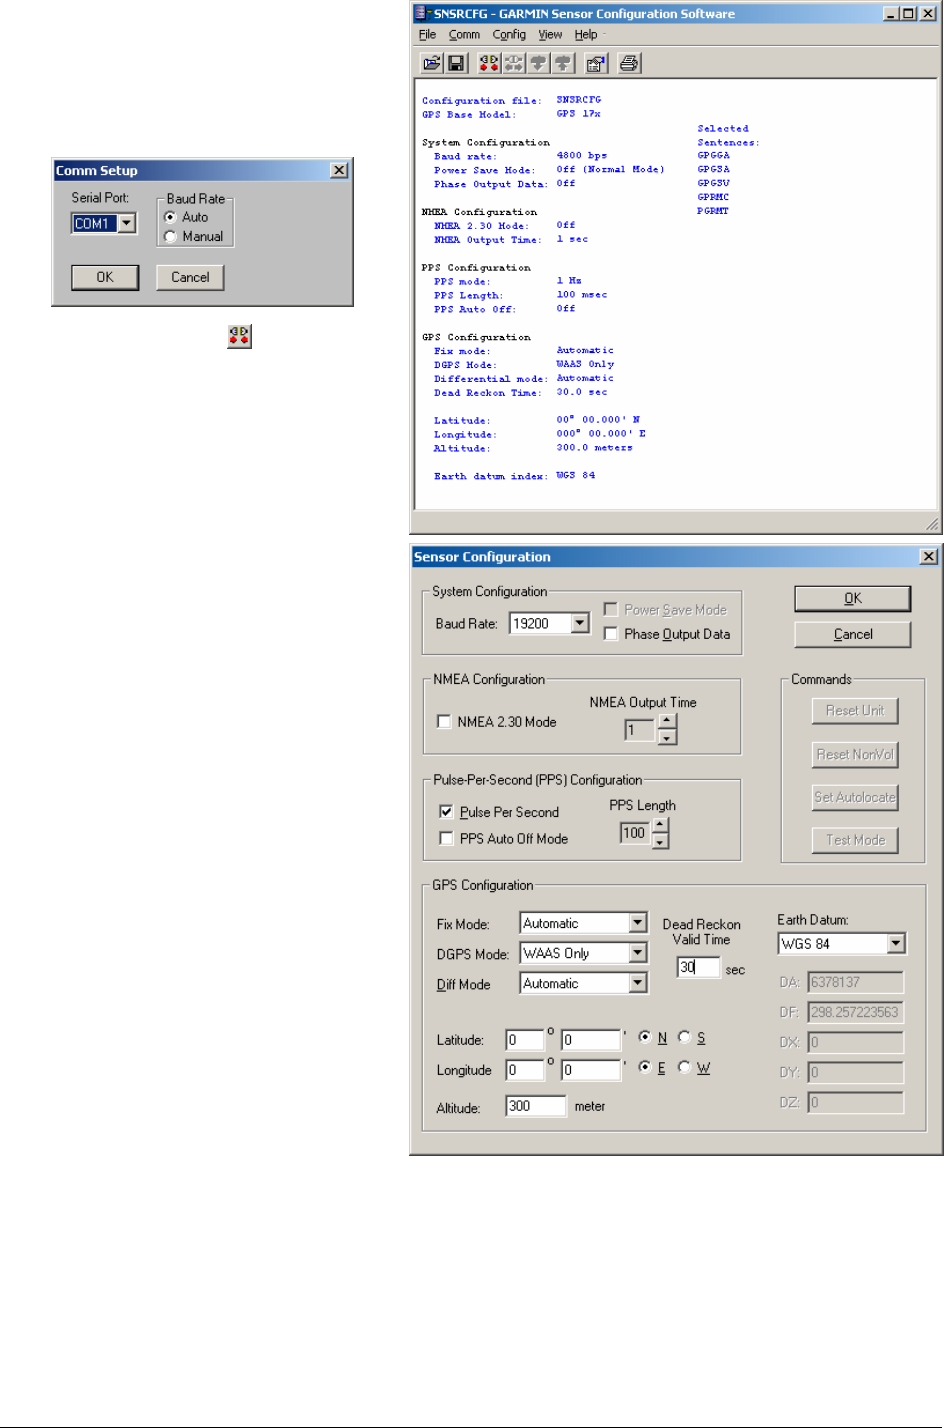944x1428 pixels.
Task: Click the red Connect toolbar icon
Action: click(x=489, y=64)
